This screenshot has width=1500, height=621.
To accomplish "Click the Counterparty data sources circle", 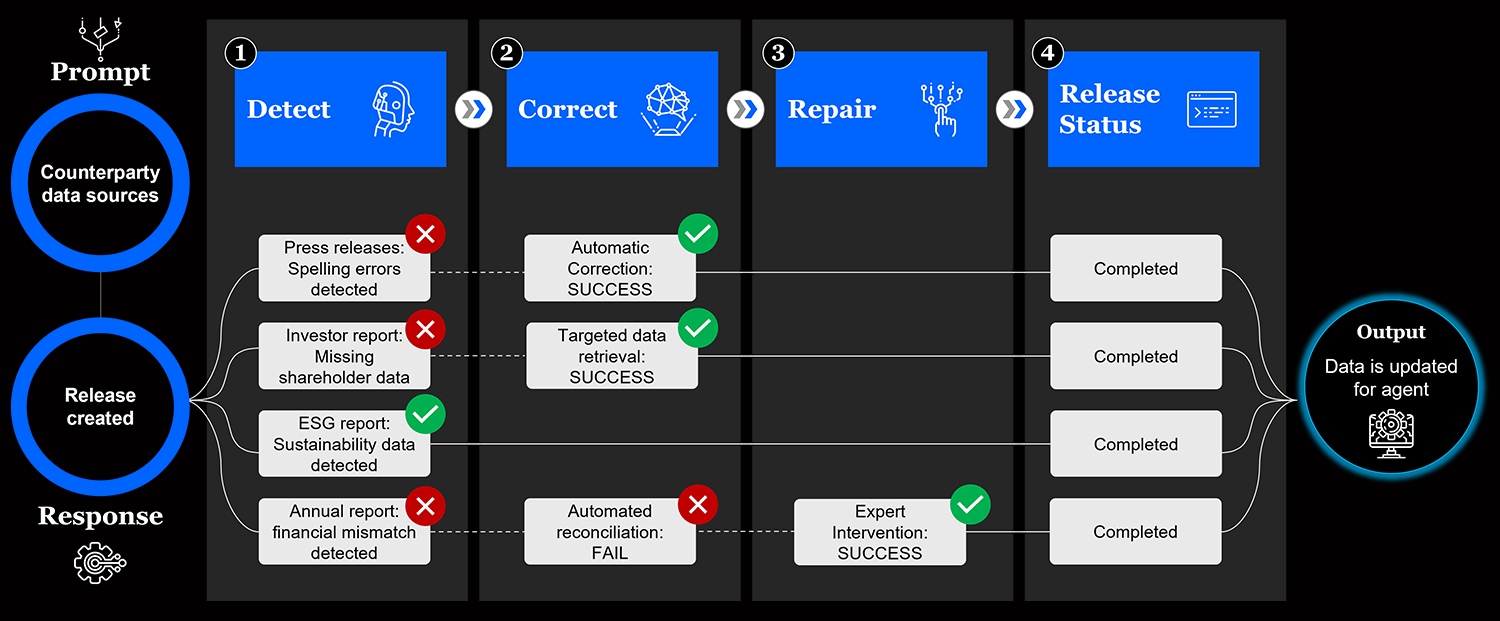I will coord(100,184).
